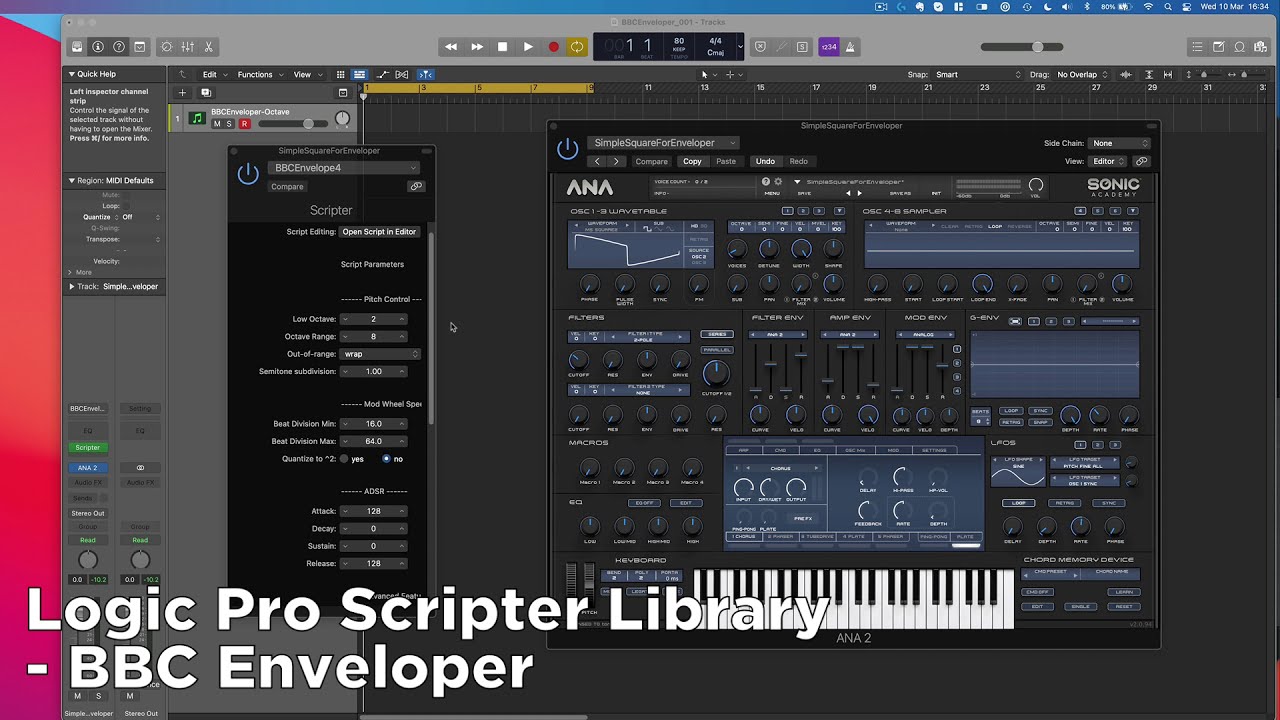Collapse the Region MIDI Defaults section
Screen dimensions: 1280x720
tap(72, 180)
